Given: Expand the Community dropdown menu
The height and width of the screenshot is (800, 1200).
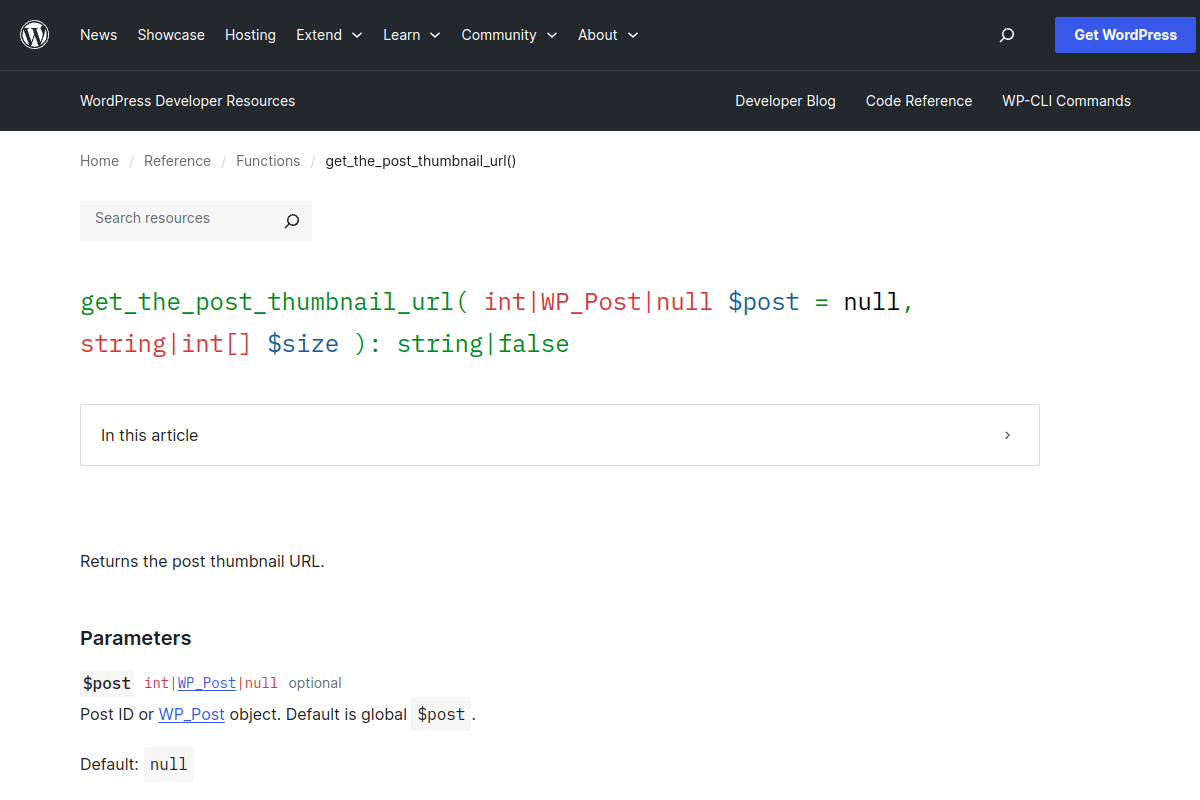Looking at the screenshot, I should point(509,35).
